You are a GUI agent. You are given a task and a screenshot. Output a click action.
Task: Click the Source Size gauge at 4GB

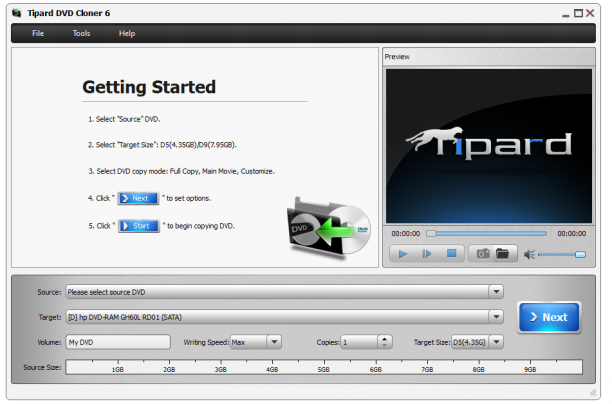click(x=272, y=367)
